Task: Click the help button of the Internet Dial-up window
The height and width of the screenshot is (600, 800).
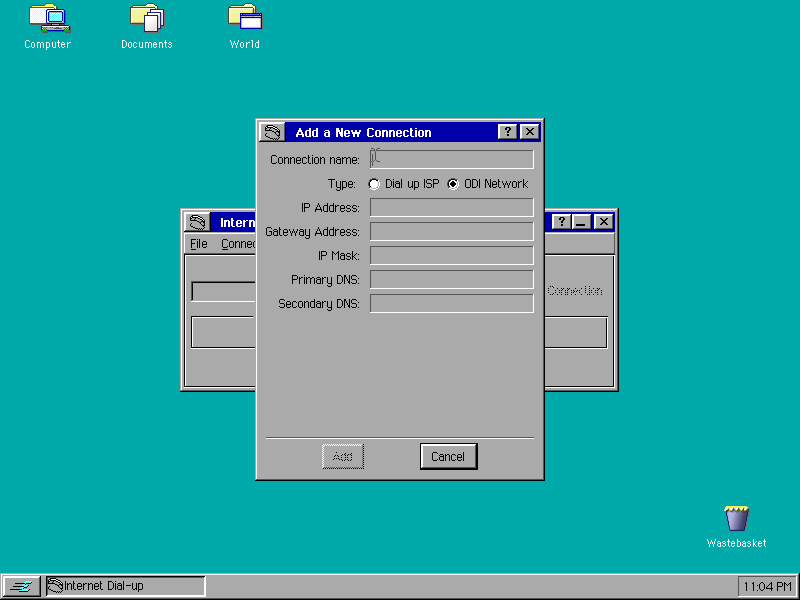Action: tap(561, 222)
